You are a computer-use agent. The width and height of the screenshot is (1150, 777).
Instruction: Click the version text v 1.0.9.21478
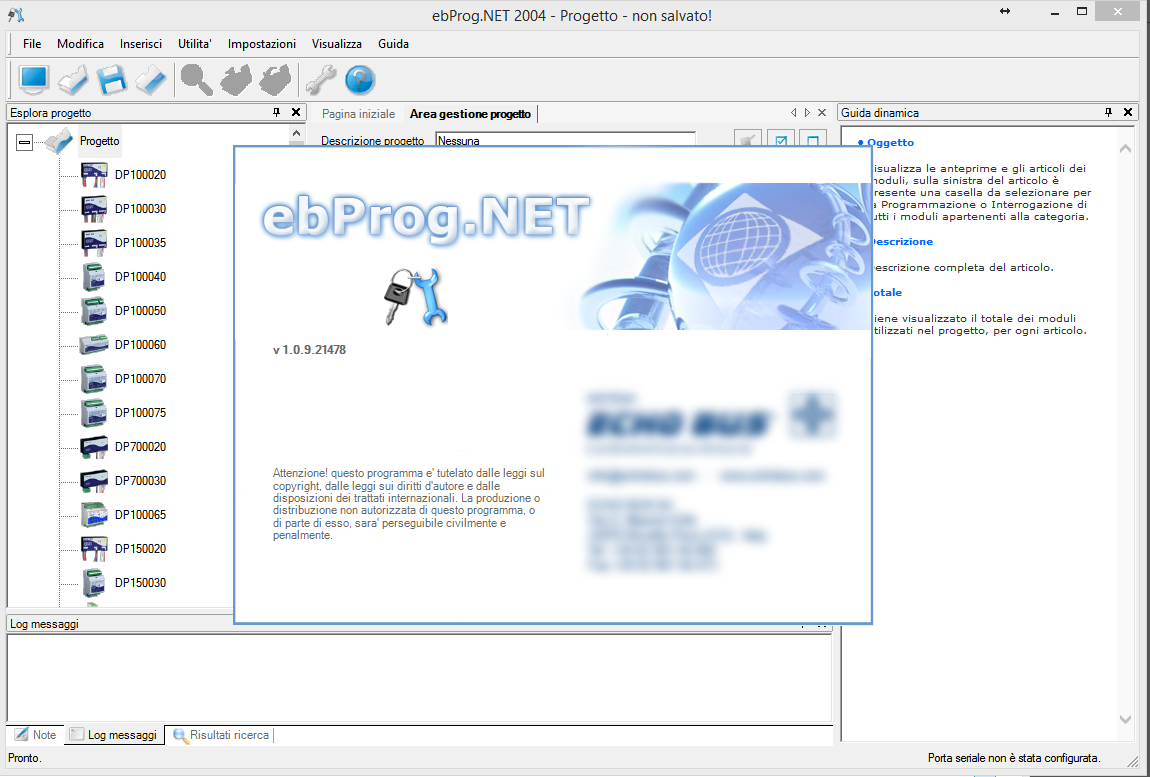310,350
